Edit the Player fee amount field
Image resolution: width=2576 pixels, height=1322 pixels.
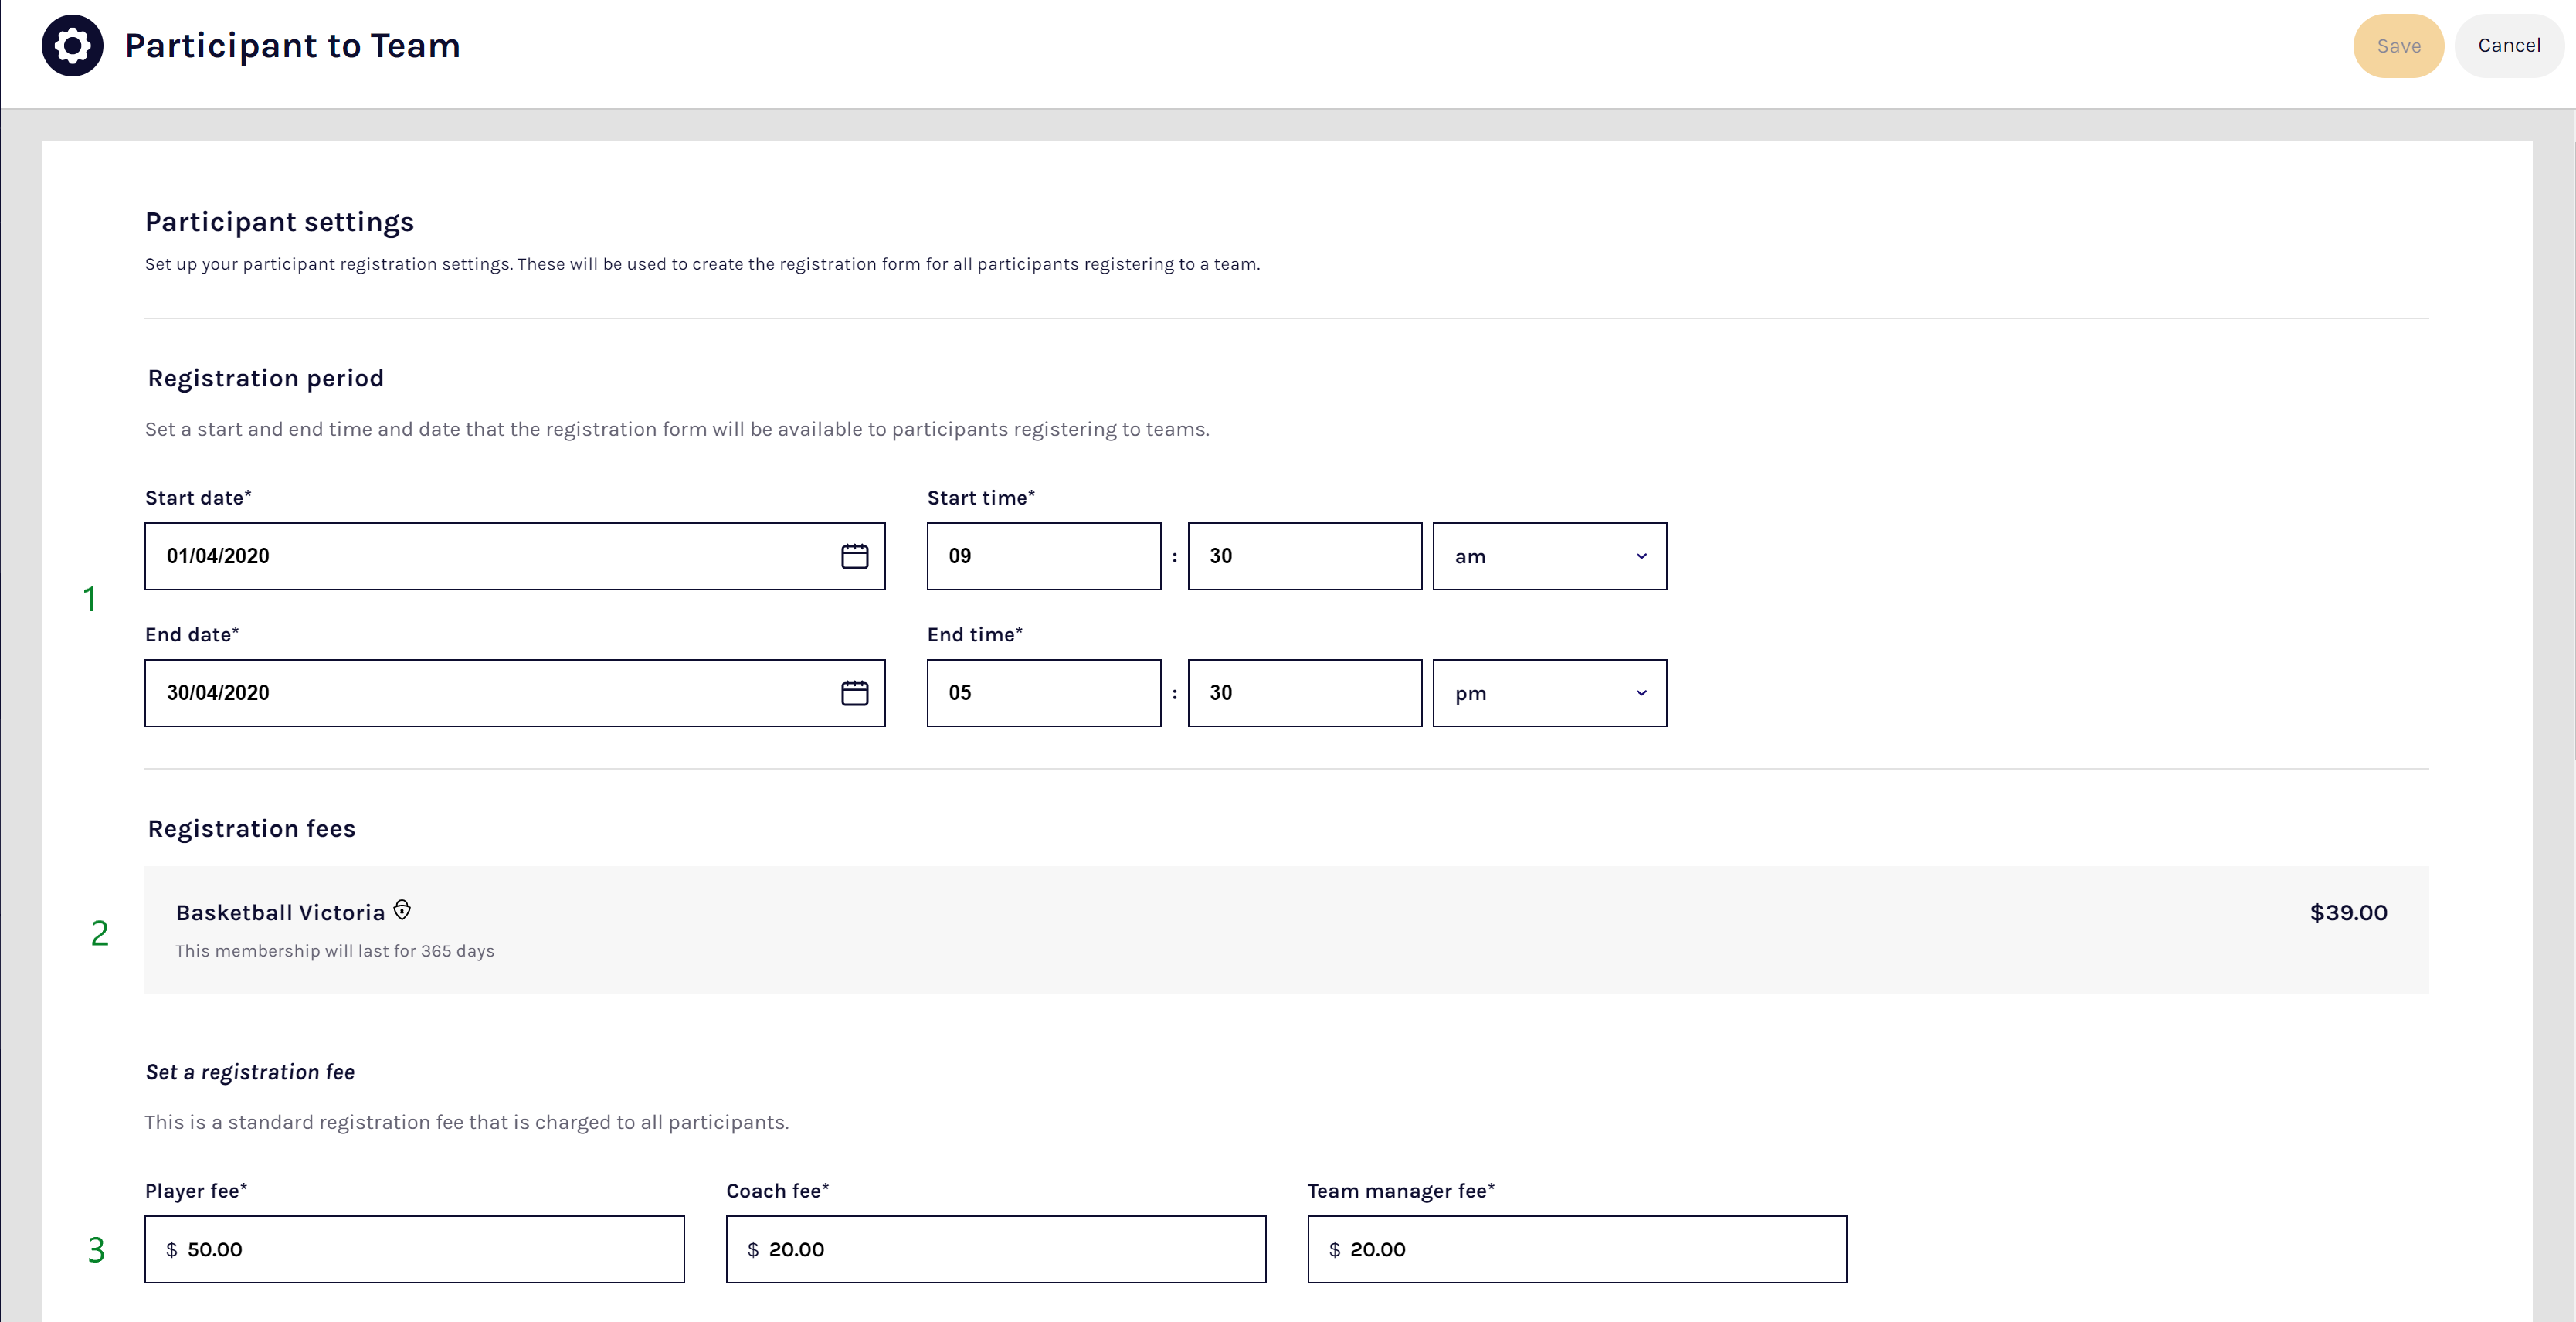414,1249
